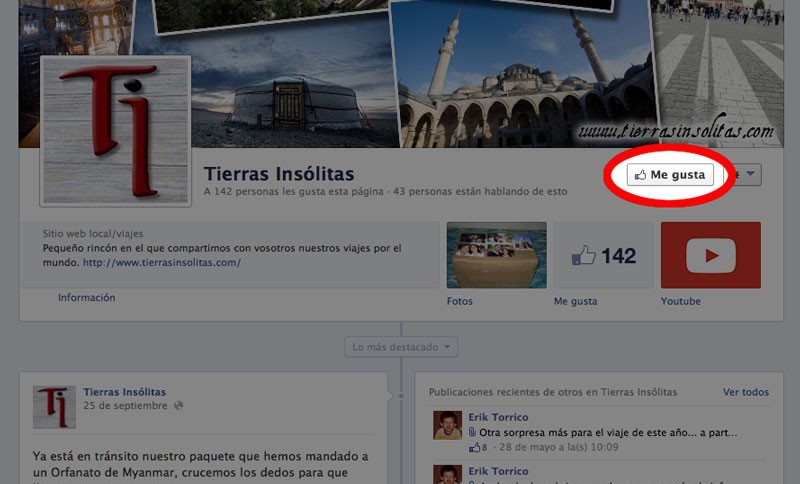Click 43 personas están hablando de esto text
800x484 pixels.
(x=480, y=192)
